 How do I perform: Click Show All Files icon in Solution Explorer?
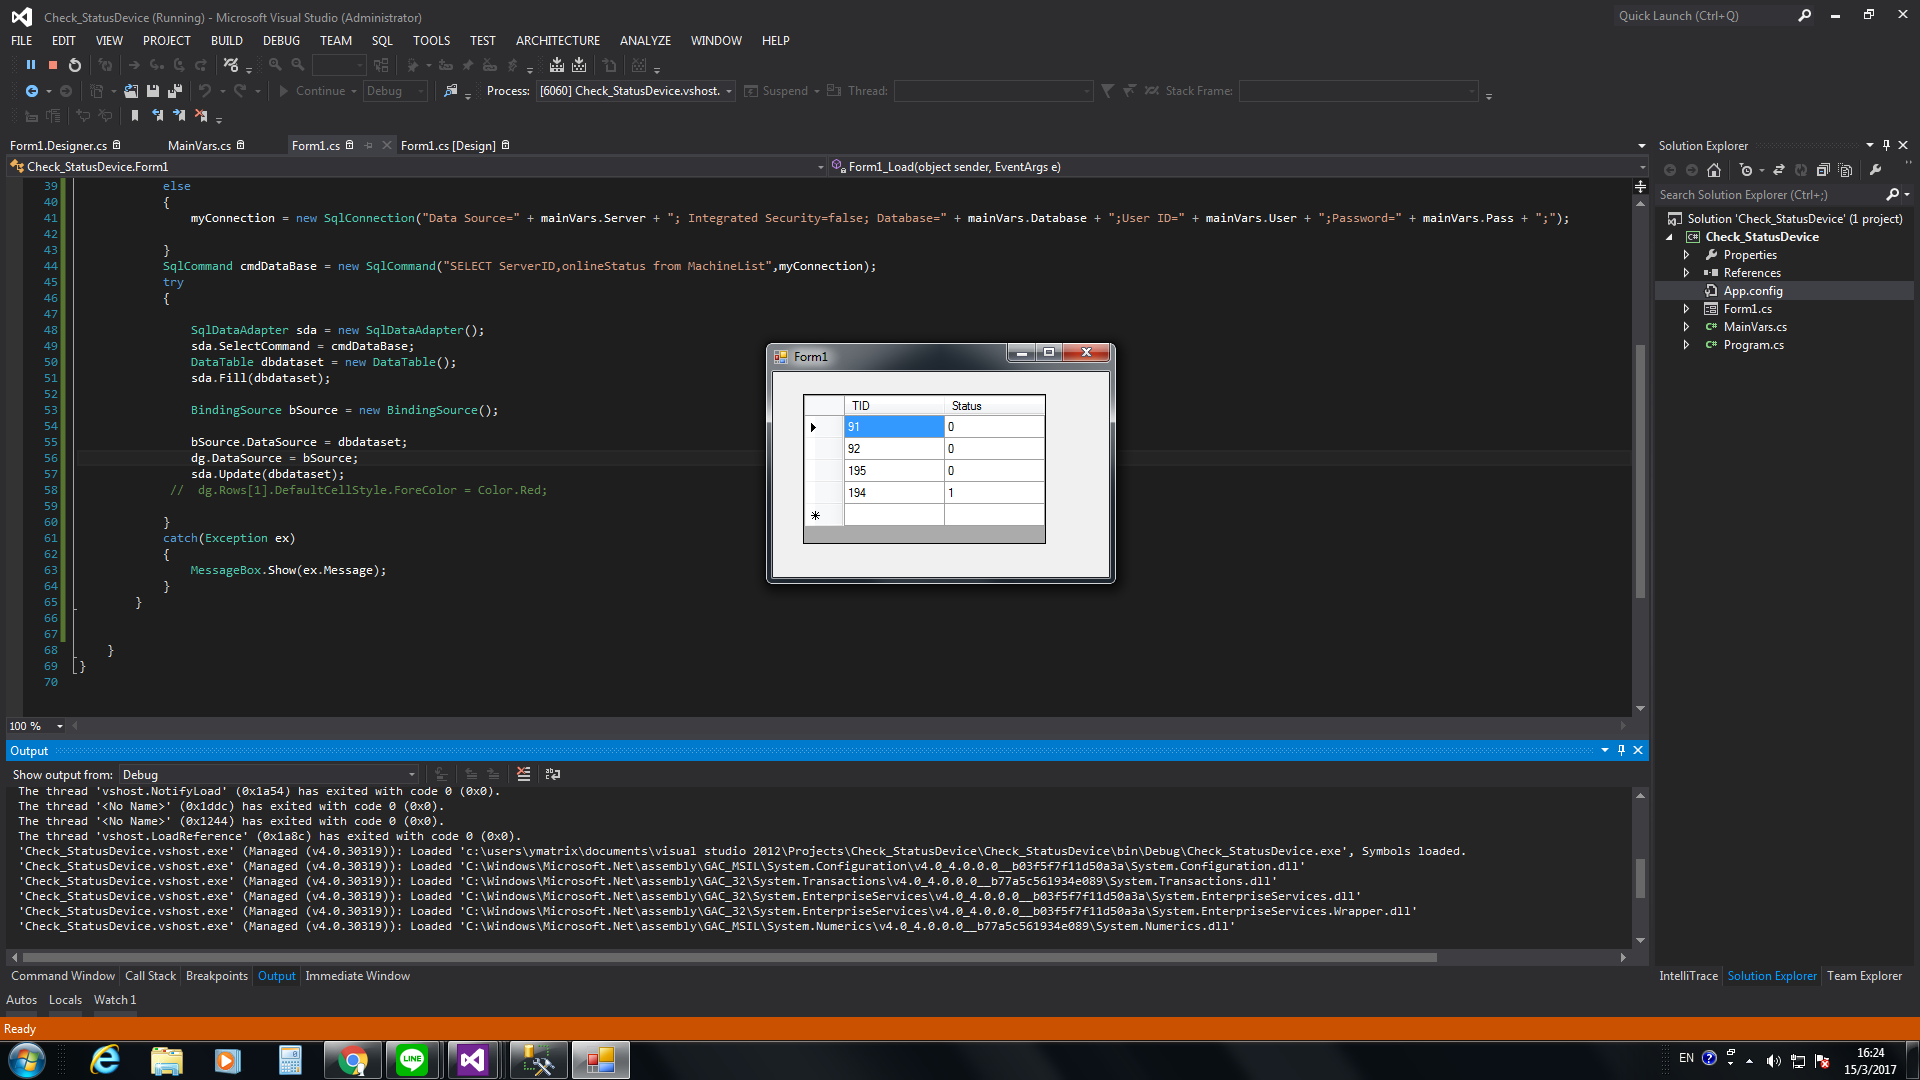tap(1845, 170)
